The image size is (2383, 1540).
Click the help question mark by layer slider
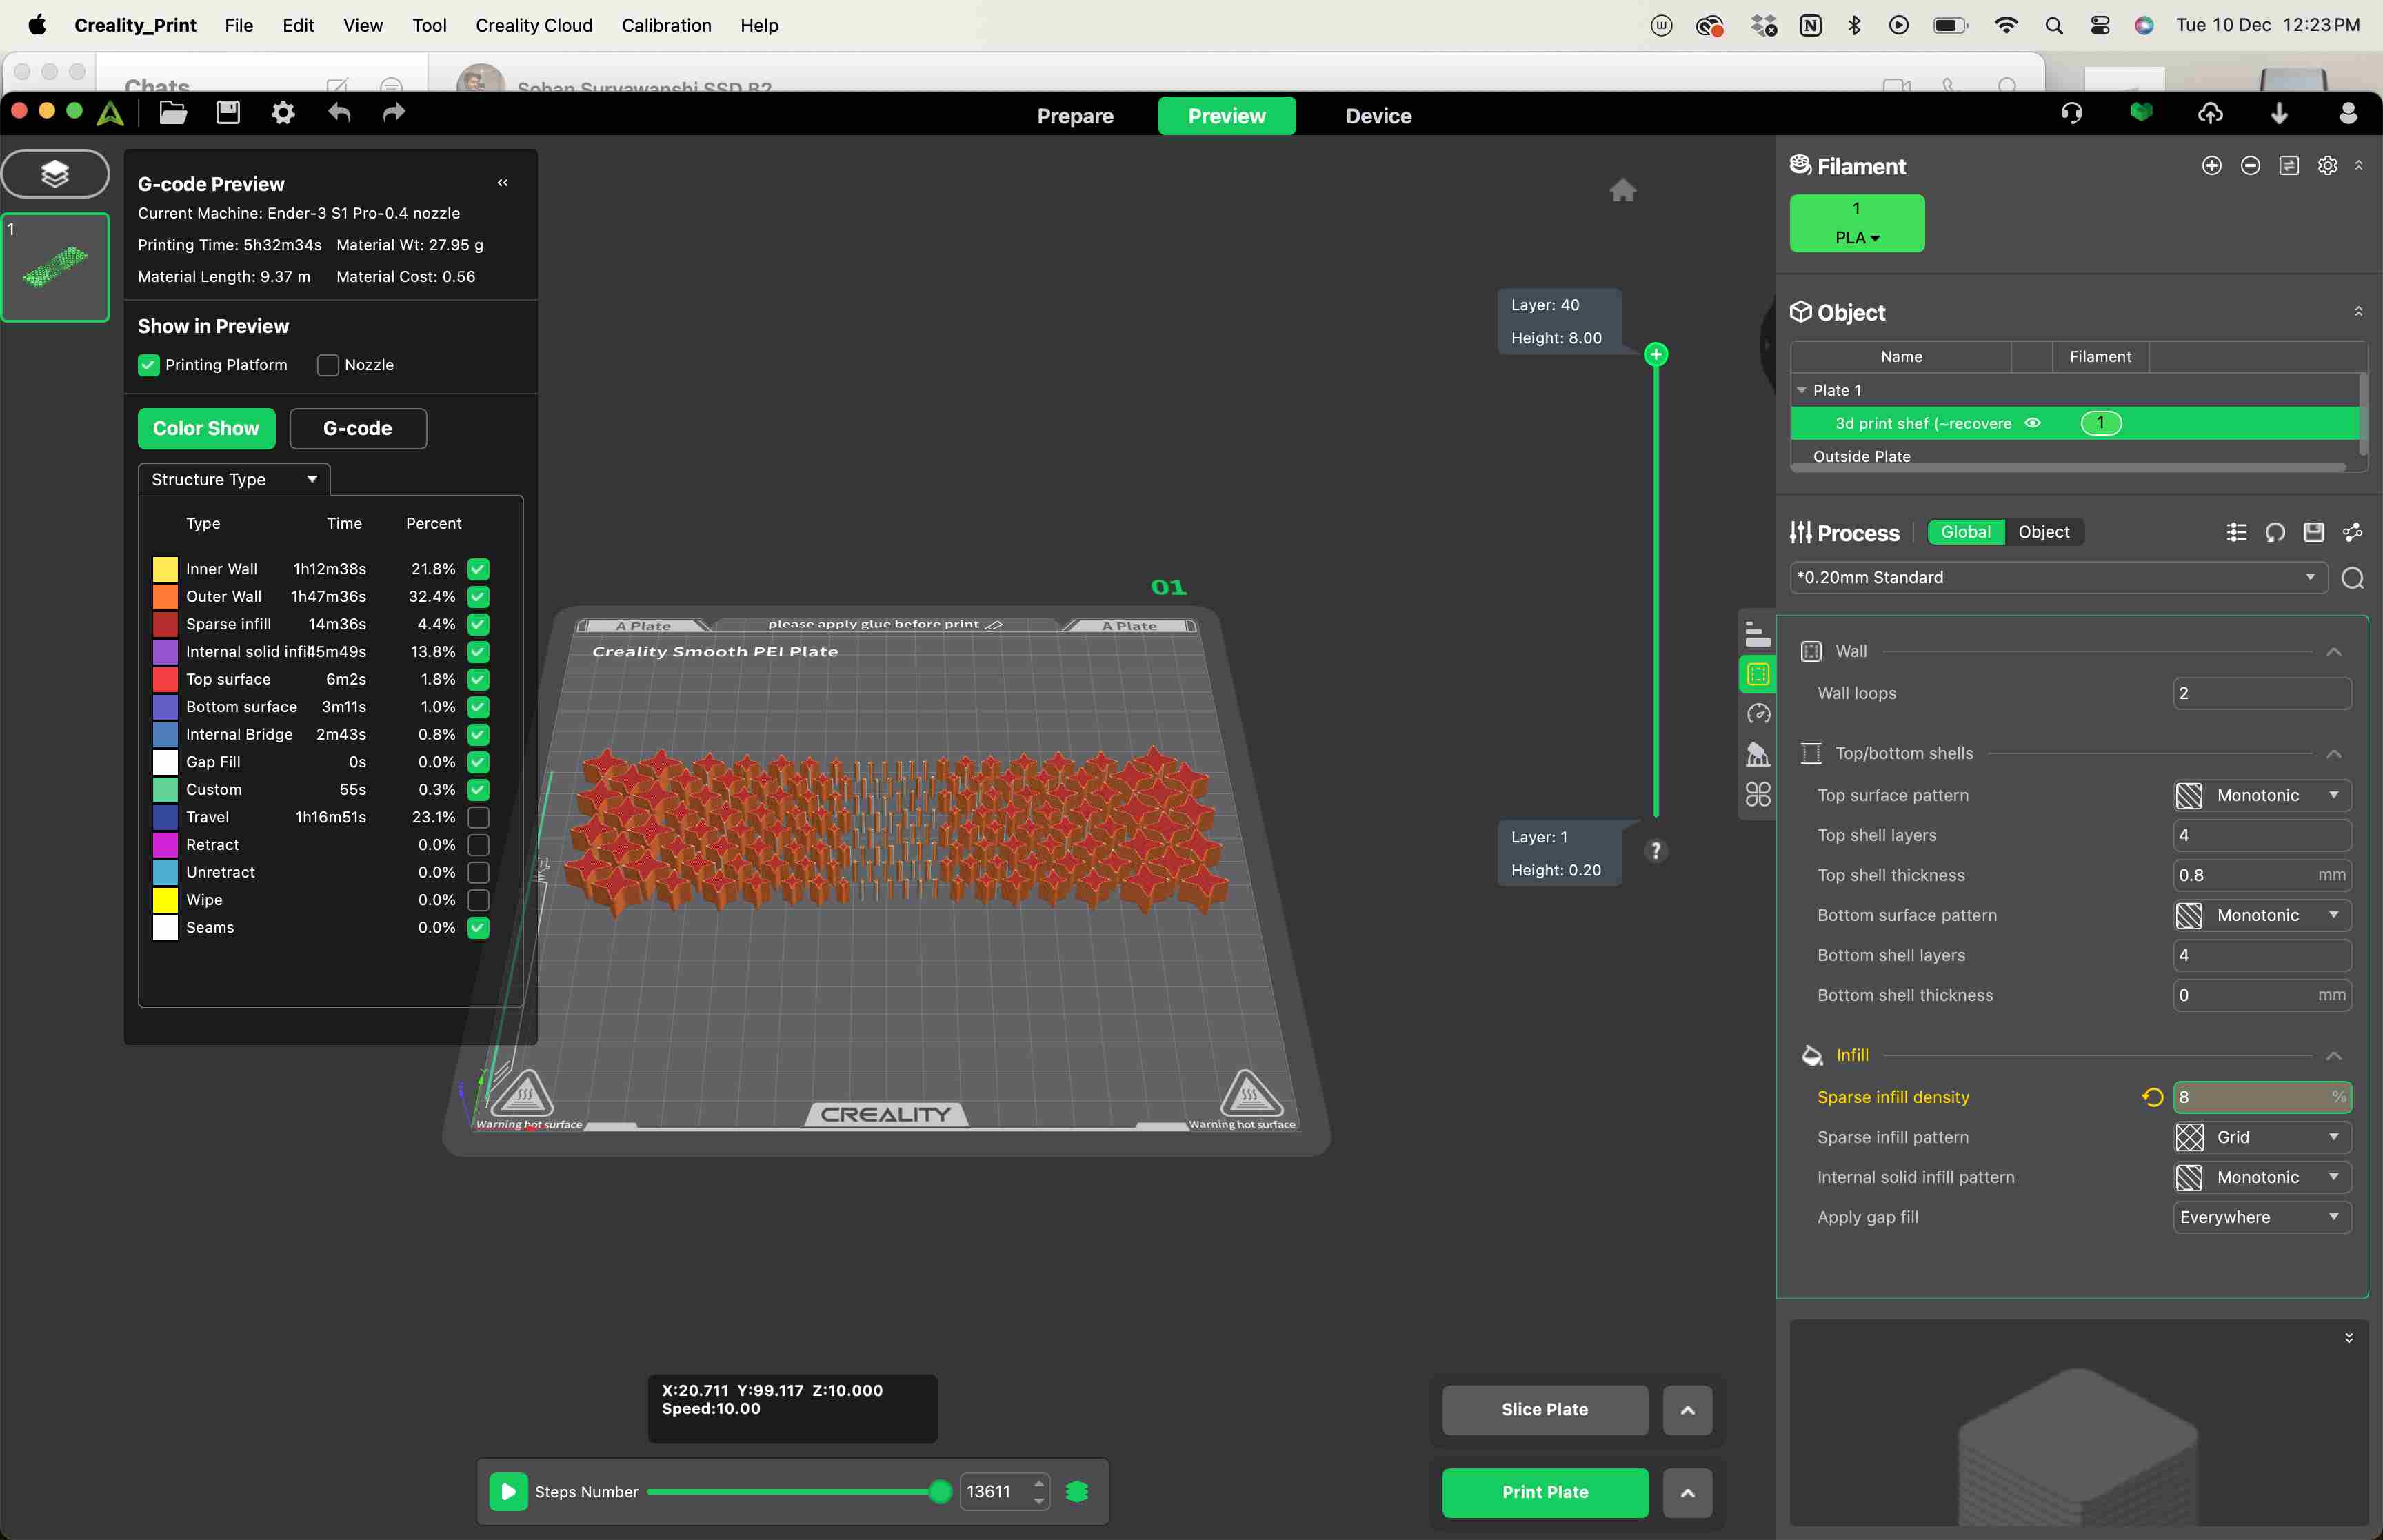pyautogui.click(x=1656, y=851)
